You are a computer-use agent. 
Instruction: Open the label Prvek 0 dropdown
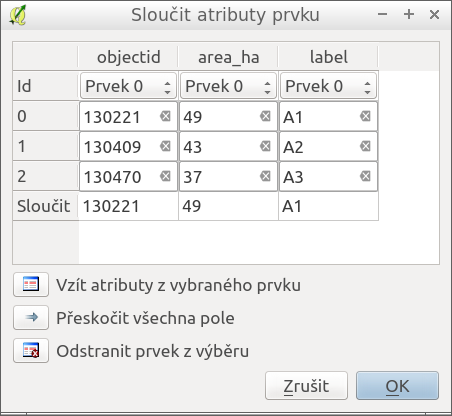328,86
